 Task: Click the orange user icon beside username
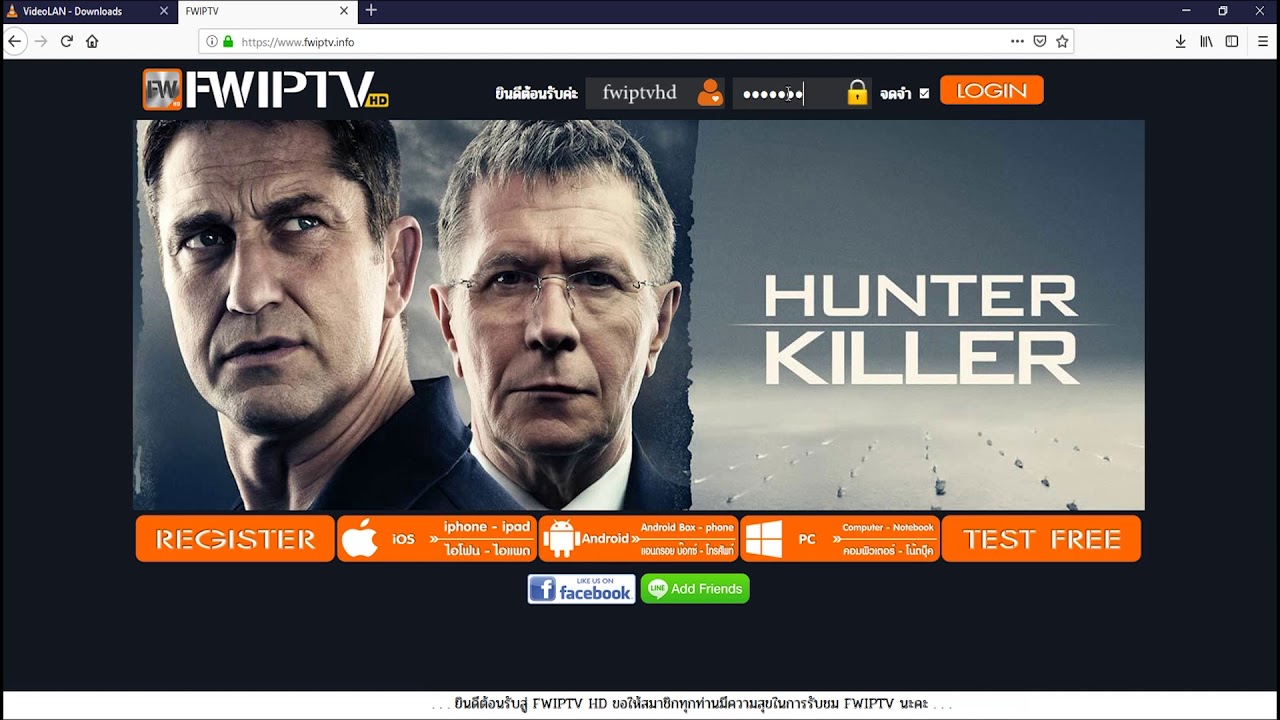pos(710,93)
